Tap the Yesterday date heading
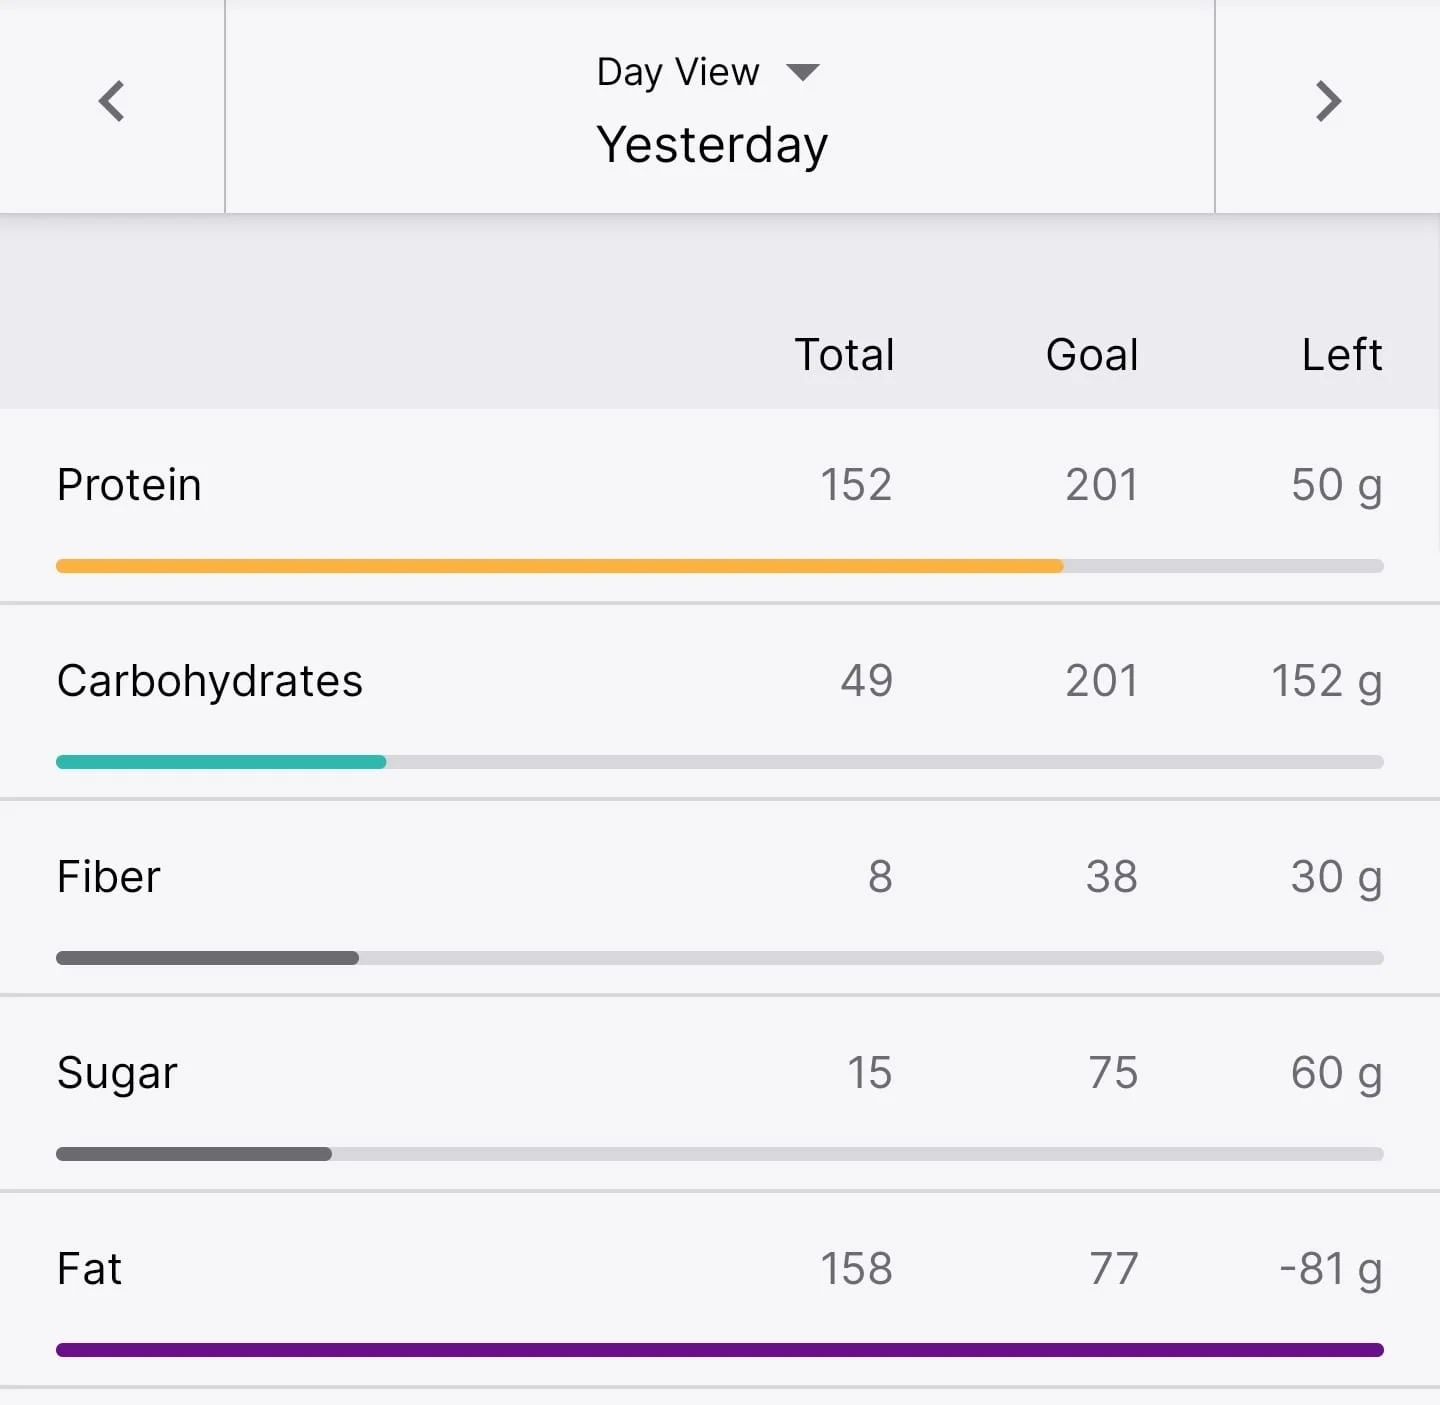 click(x=712, y=145)
